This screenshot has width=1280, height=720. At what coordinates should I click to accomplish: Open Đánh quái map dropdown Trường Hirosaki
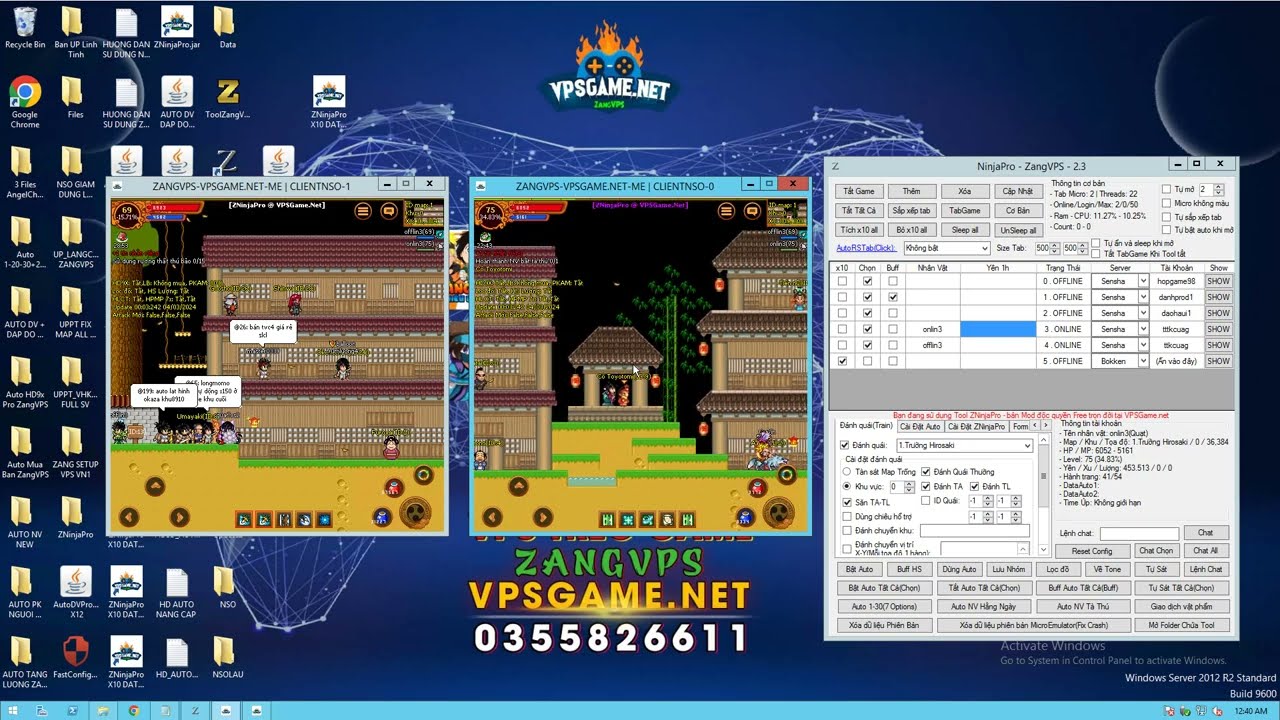point(964,445)
